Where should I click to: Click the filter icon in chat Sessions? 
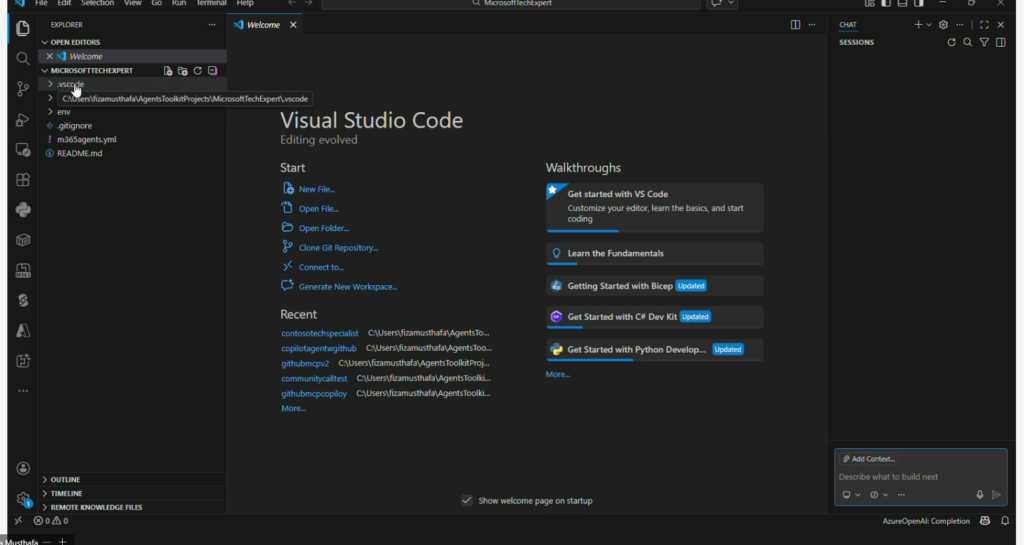point(984,43)
